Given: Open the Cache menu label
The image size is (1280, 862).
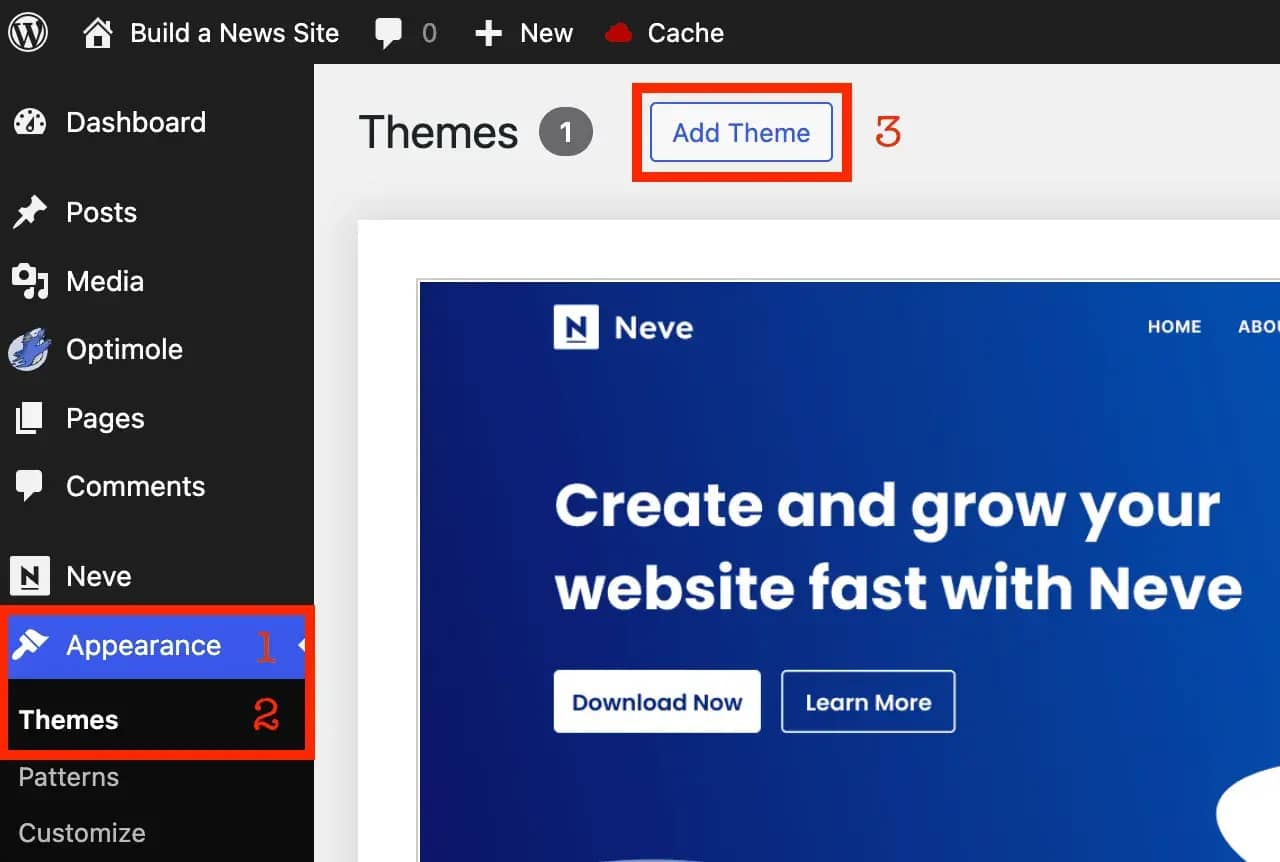Looking at the screenshot, I should pyautogui.click(x=686, y=33).
